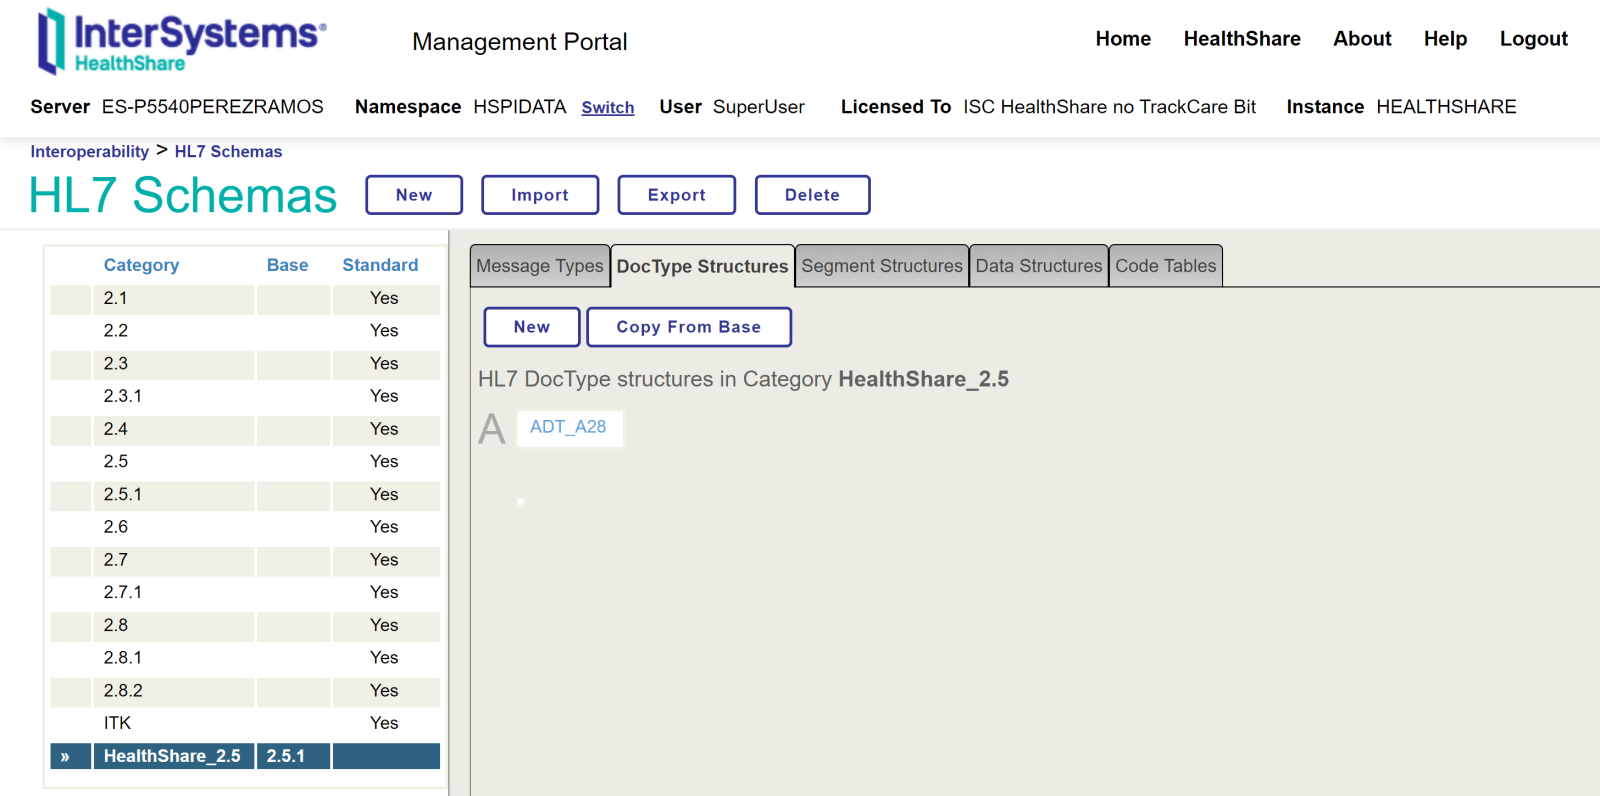The height and width of the screenshot is (796, 1600).
Task: Click the InterSystems HealthShare logo
Action: click(x=182, y=42)
